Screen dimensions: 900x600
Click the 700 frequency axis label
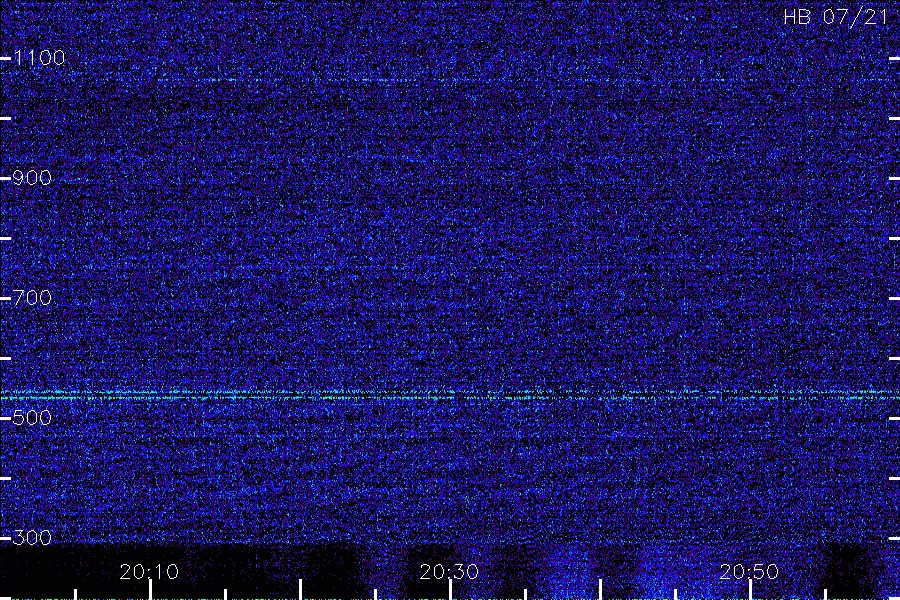[x=32, y=298]
